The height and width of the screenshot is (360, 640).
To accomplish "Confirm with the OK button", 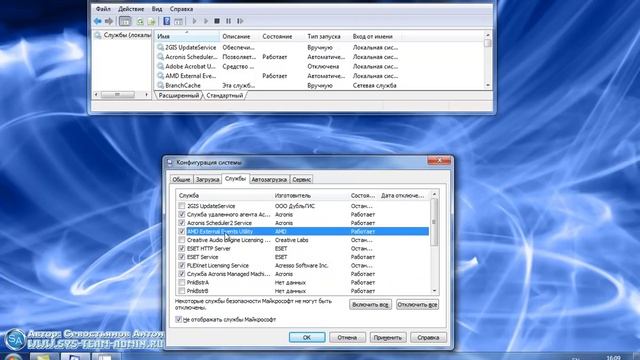I will (307, 338).
